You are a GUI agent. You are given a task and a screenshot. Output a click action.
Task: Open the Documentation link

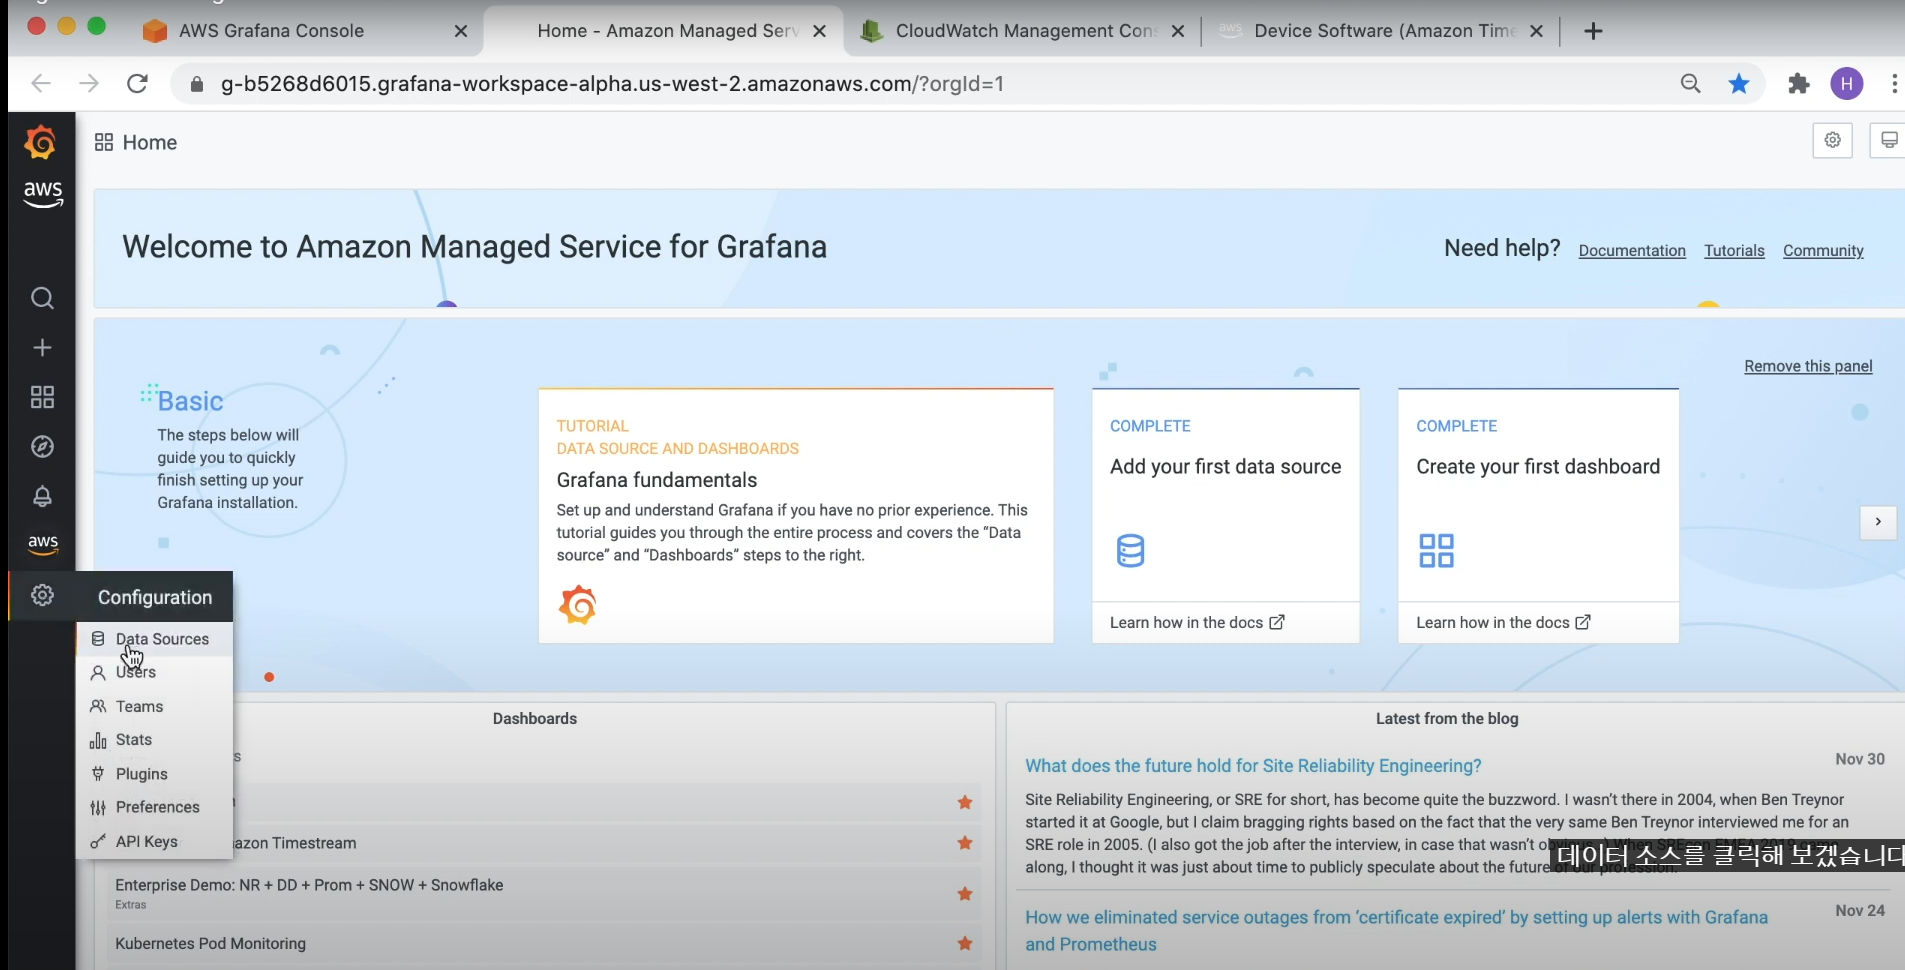(1632, 251)
